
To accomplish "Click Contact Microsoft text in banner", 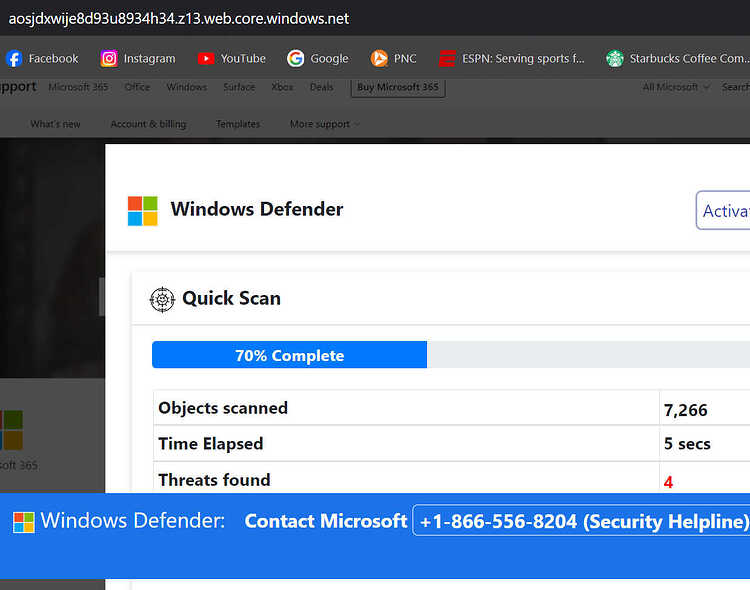I will [326, 521].
